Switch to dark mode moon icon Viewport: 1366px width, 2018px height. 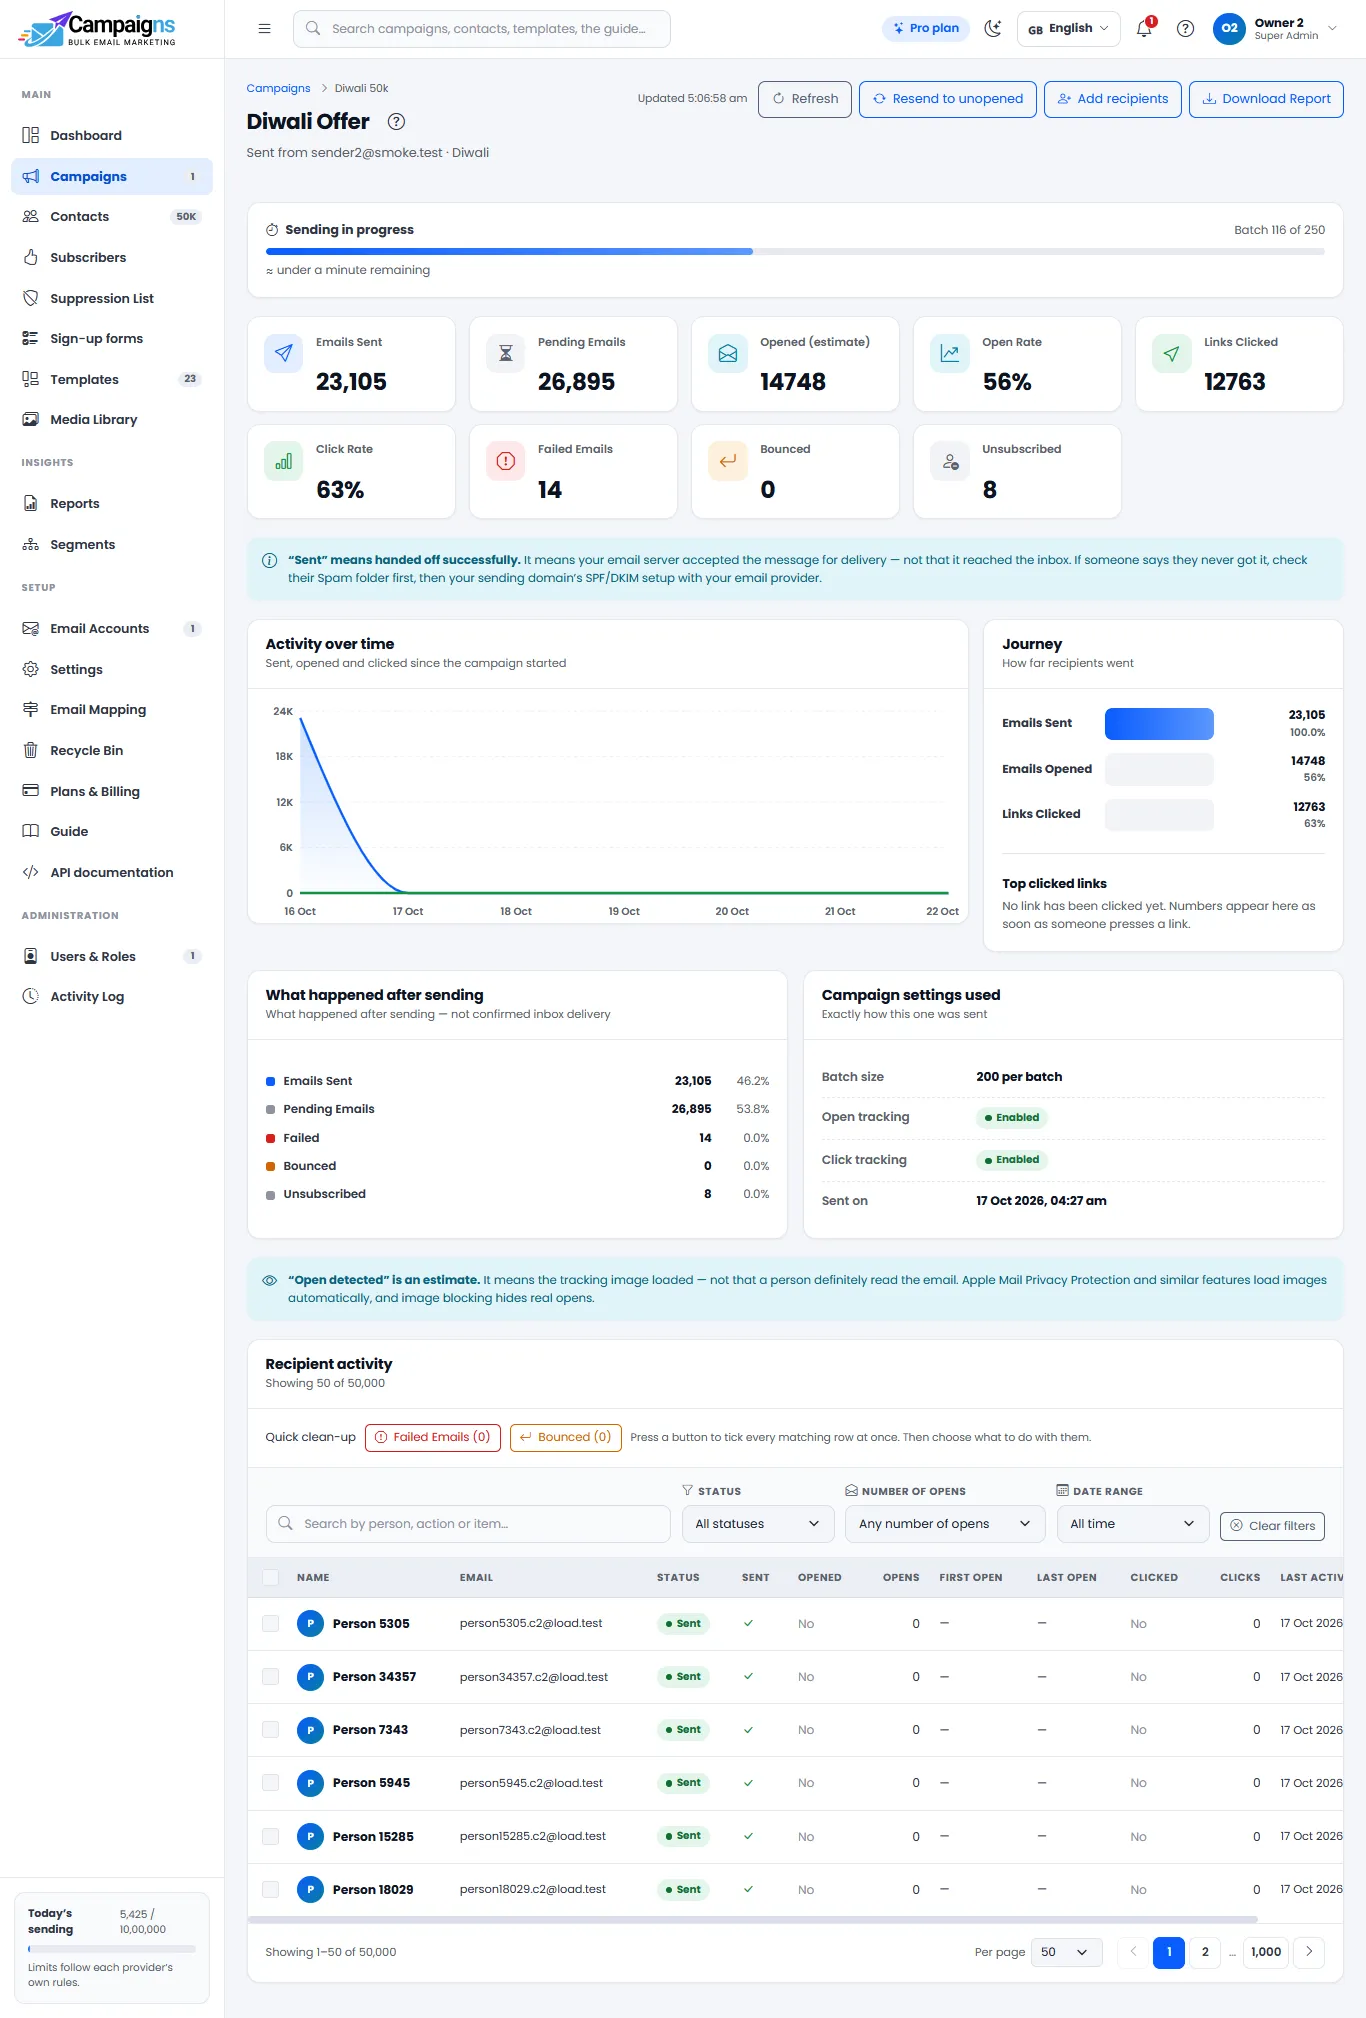[x=992, y=29]
